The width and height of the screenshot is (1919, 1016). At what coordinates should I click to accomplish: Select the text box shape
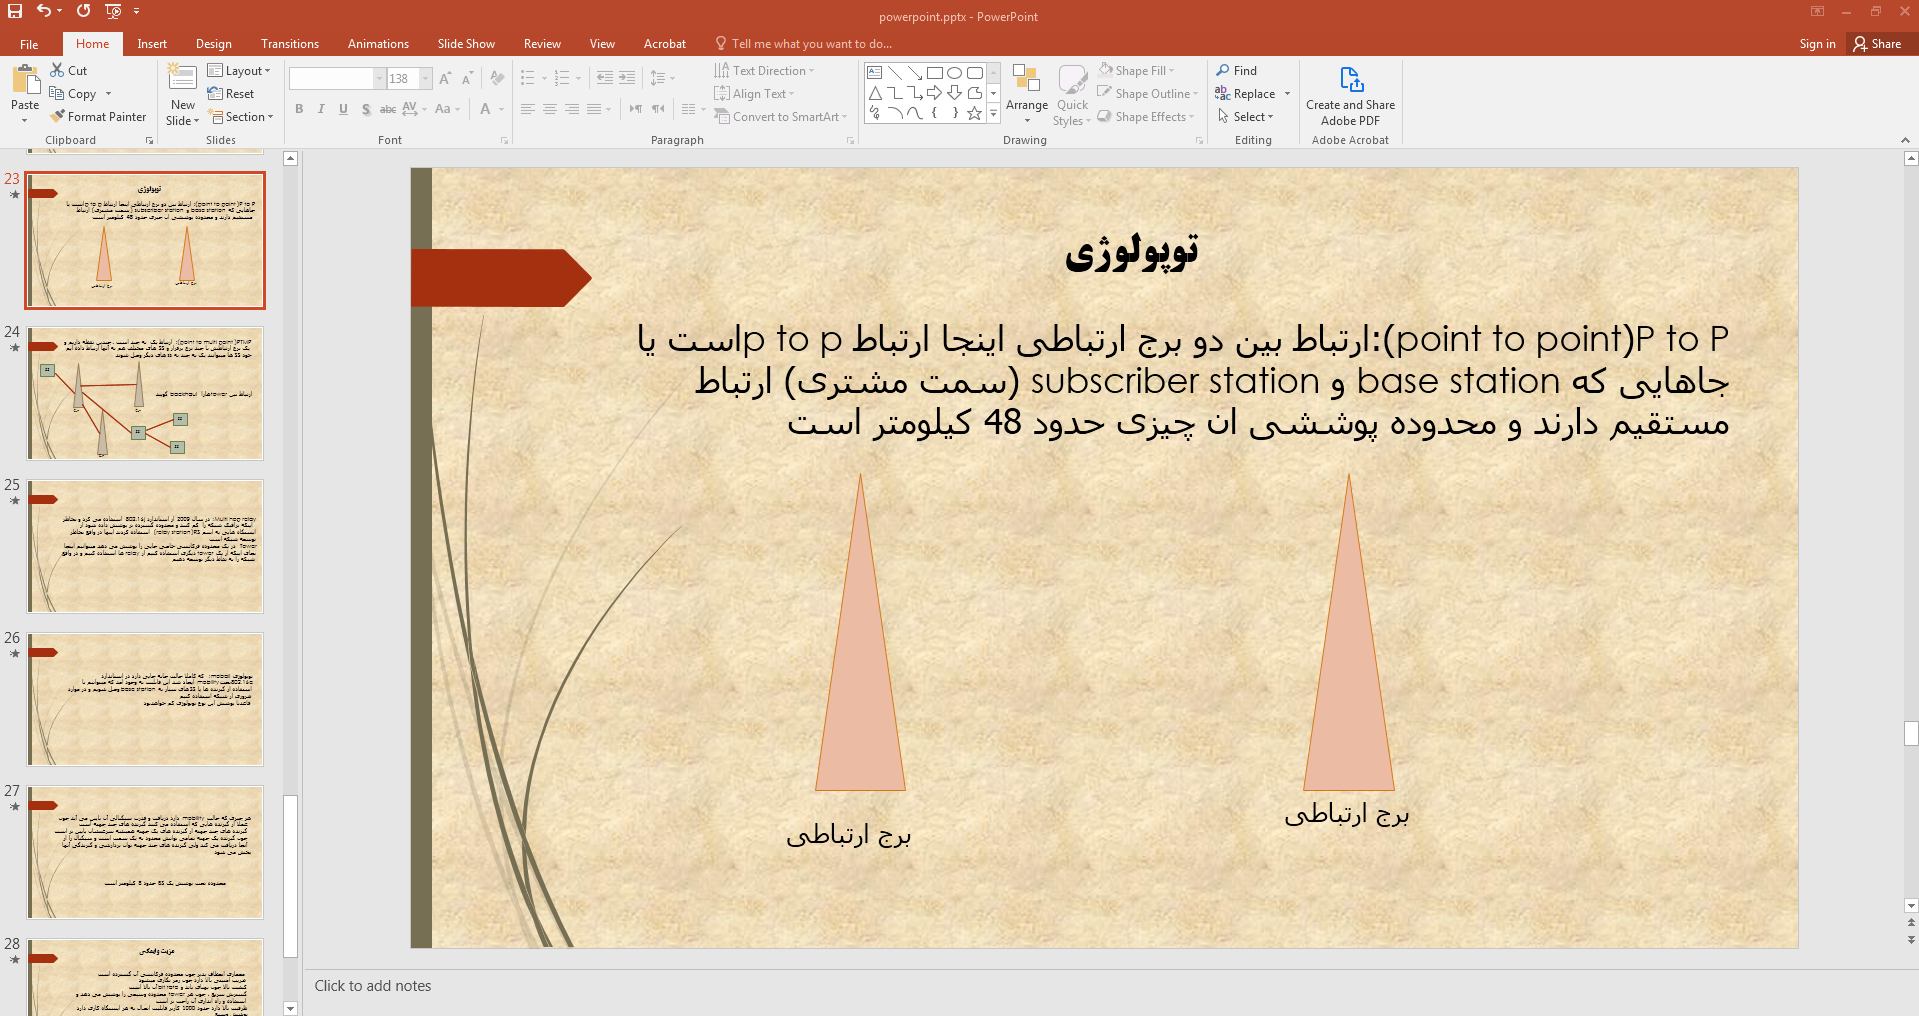click(874, 73)
